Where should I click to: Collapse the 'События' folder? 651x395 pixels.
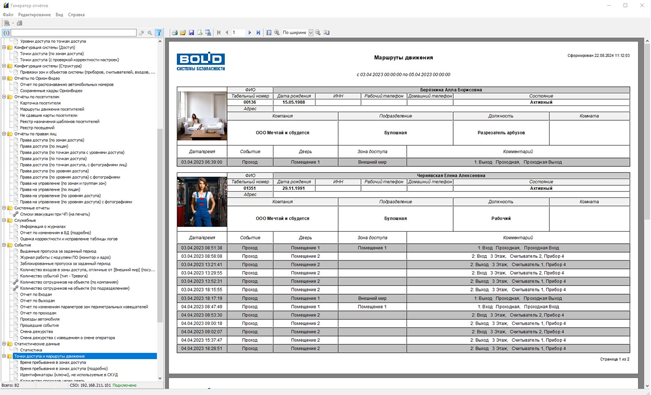(4, 245)
